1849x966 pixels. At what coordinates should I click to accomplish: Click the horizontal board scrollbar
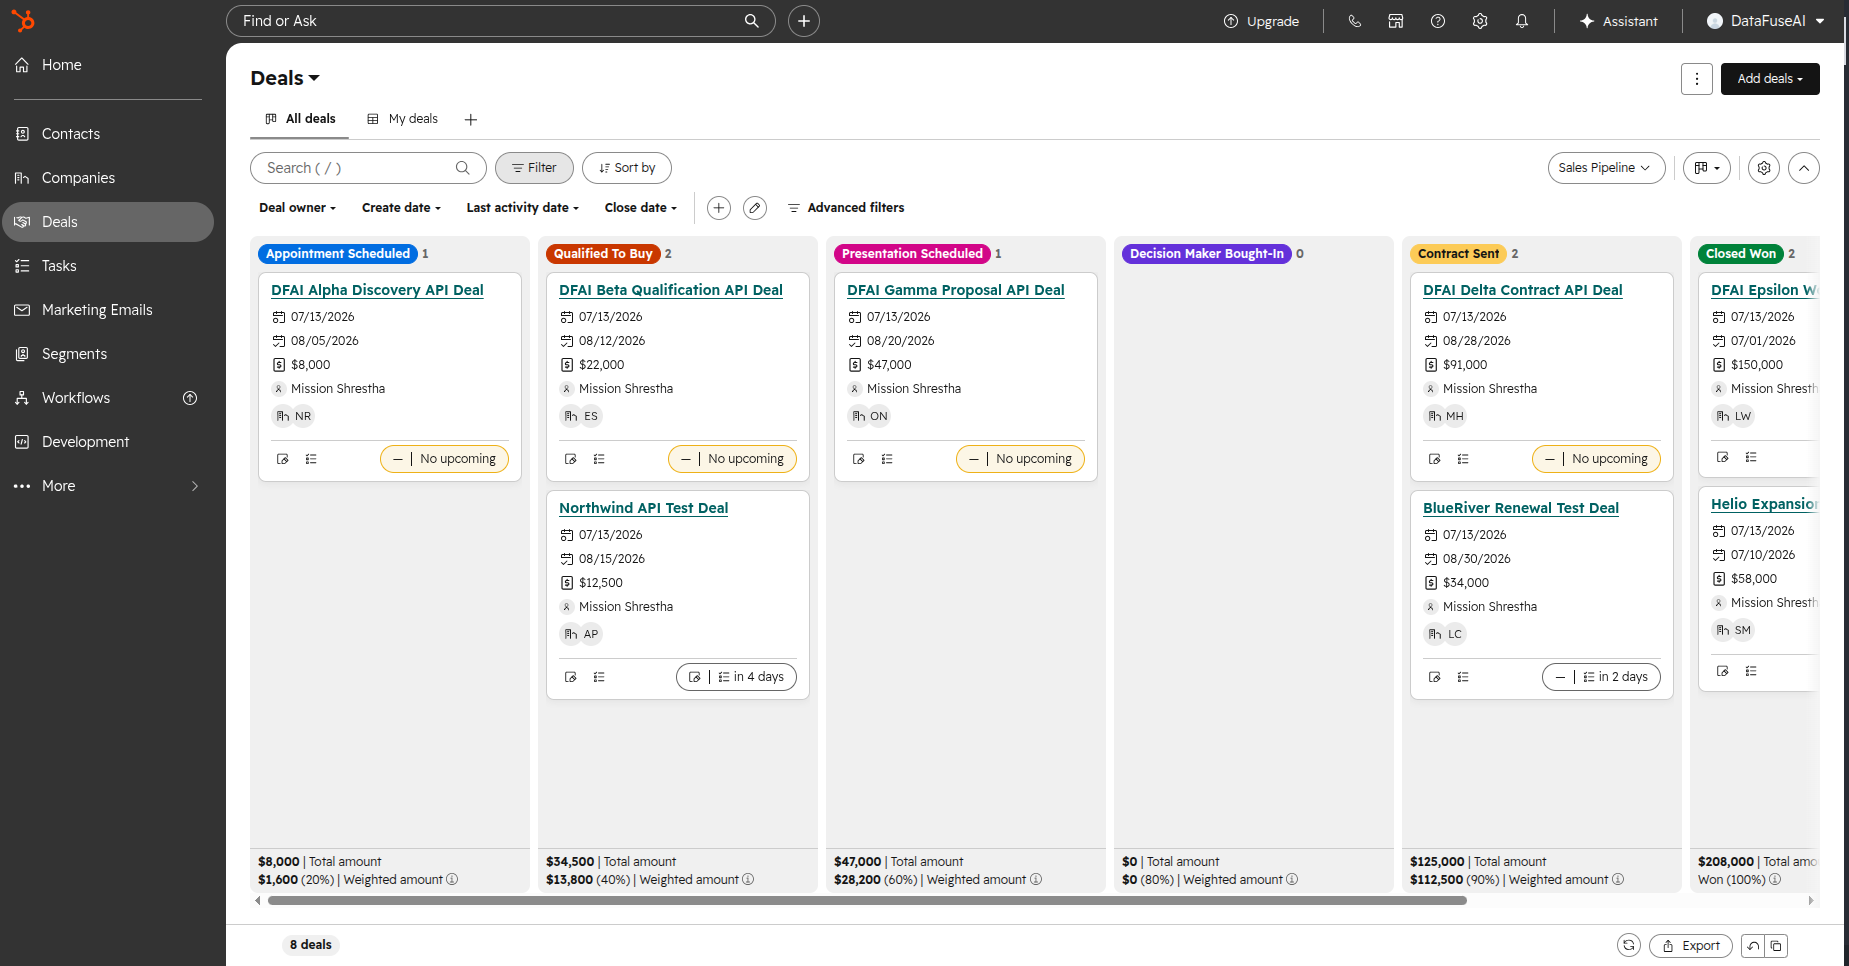867,901
